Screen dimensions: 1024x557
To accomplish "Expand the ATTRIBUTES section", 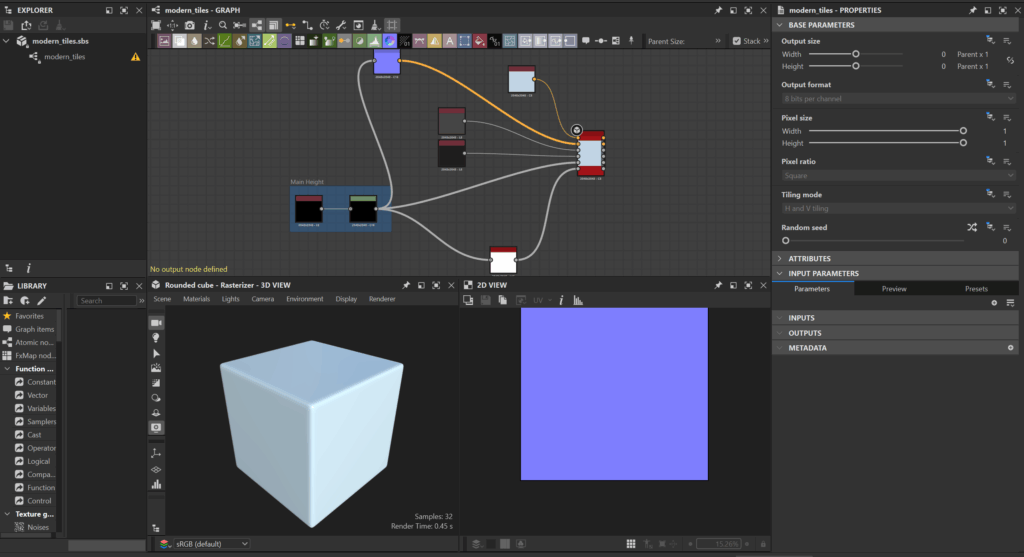I will pyautogui.click(x=895, y=259).
